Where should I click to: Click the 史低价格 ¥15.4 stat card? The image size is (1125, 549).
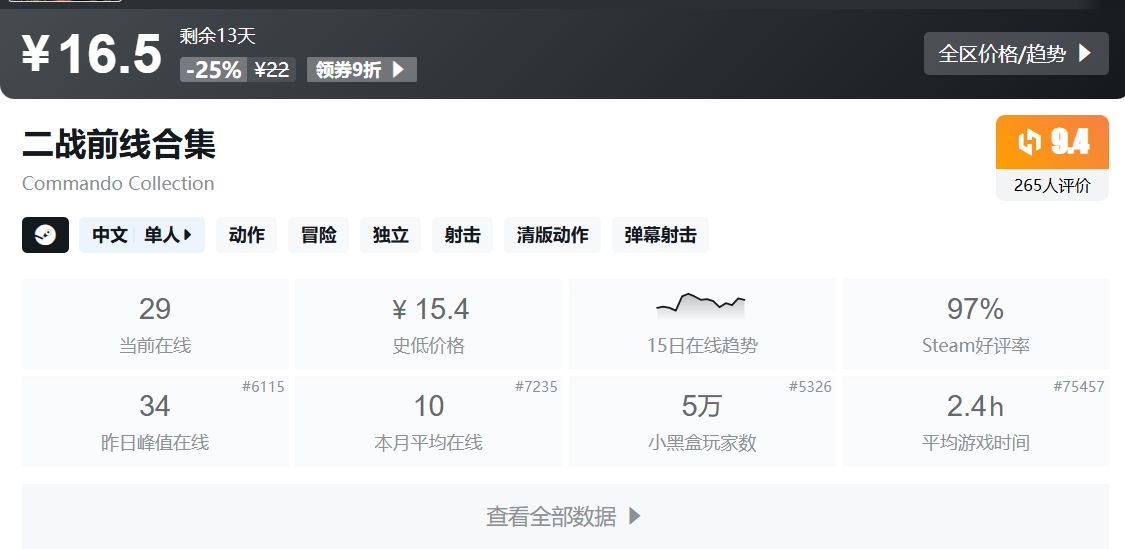tap(428, 324)
